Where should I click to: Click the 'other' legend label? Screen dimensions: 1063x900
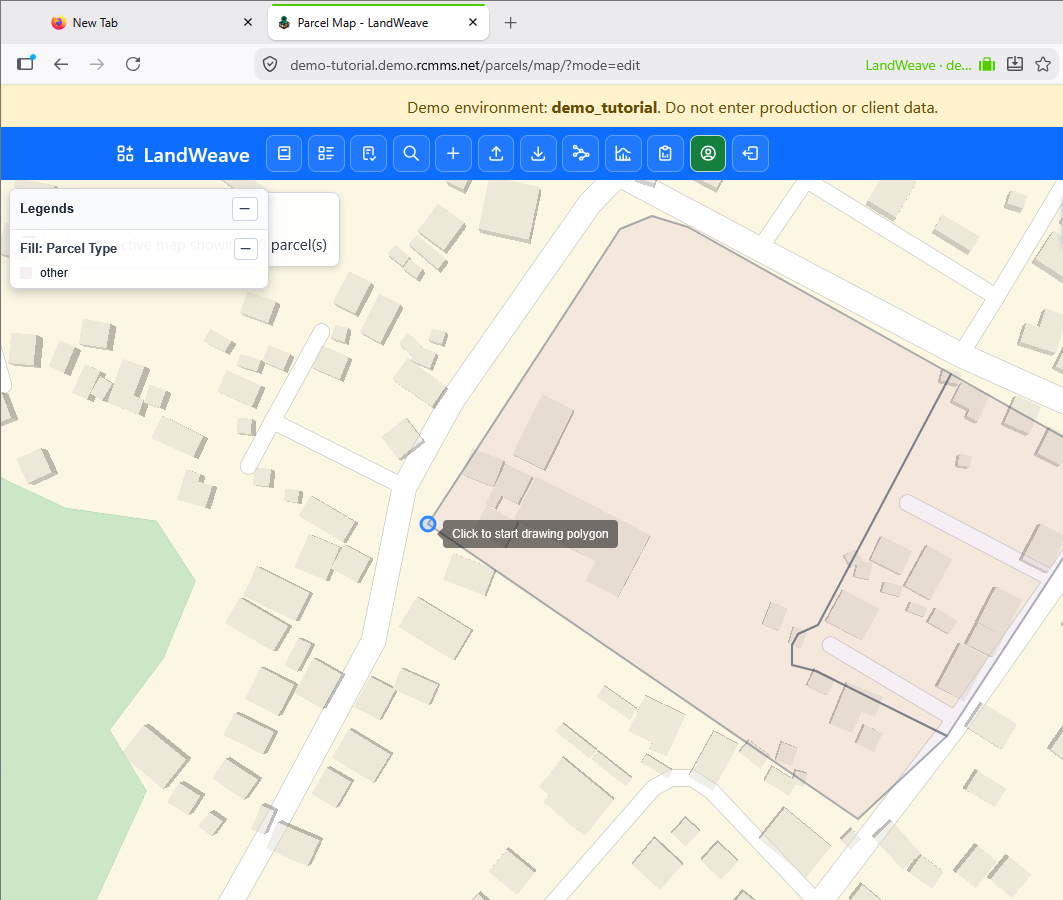pyautogui.click(x=54, y=273)
